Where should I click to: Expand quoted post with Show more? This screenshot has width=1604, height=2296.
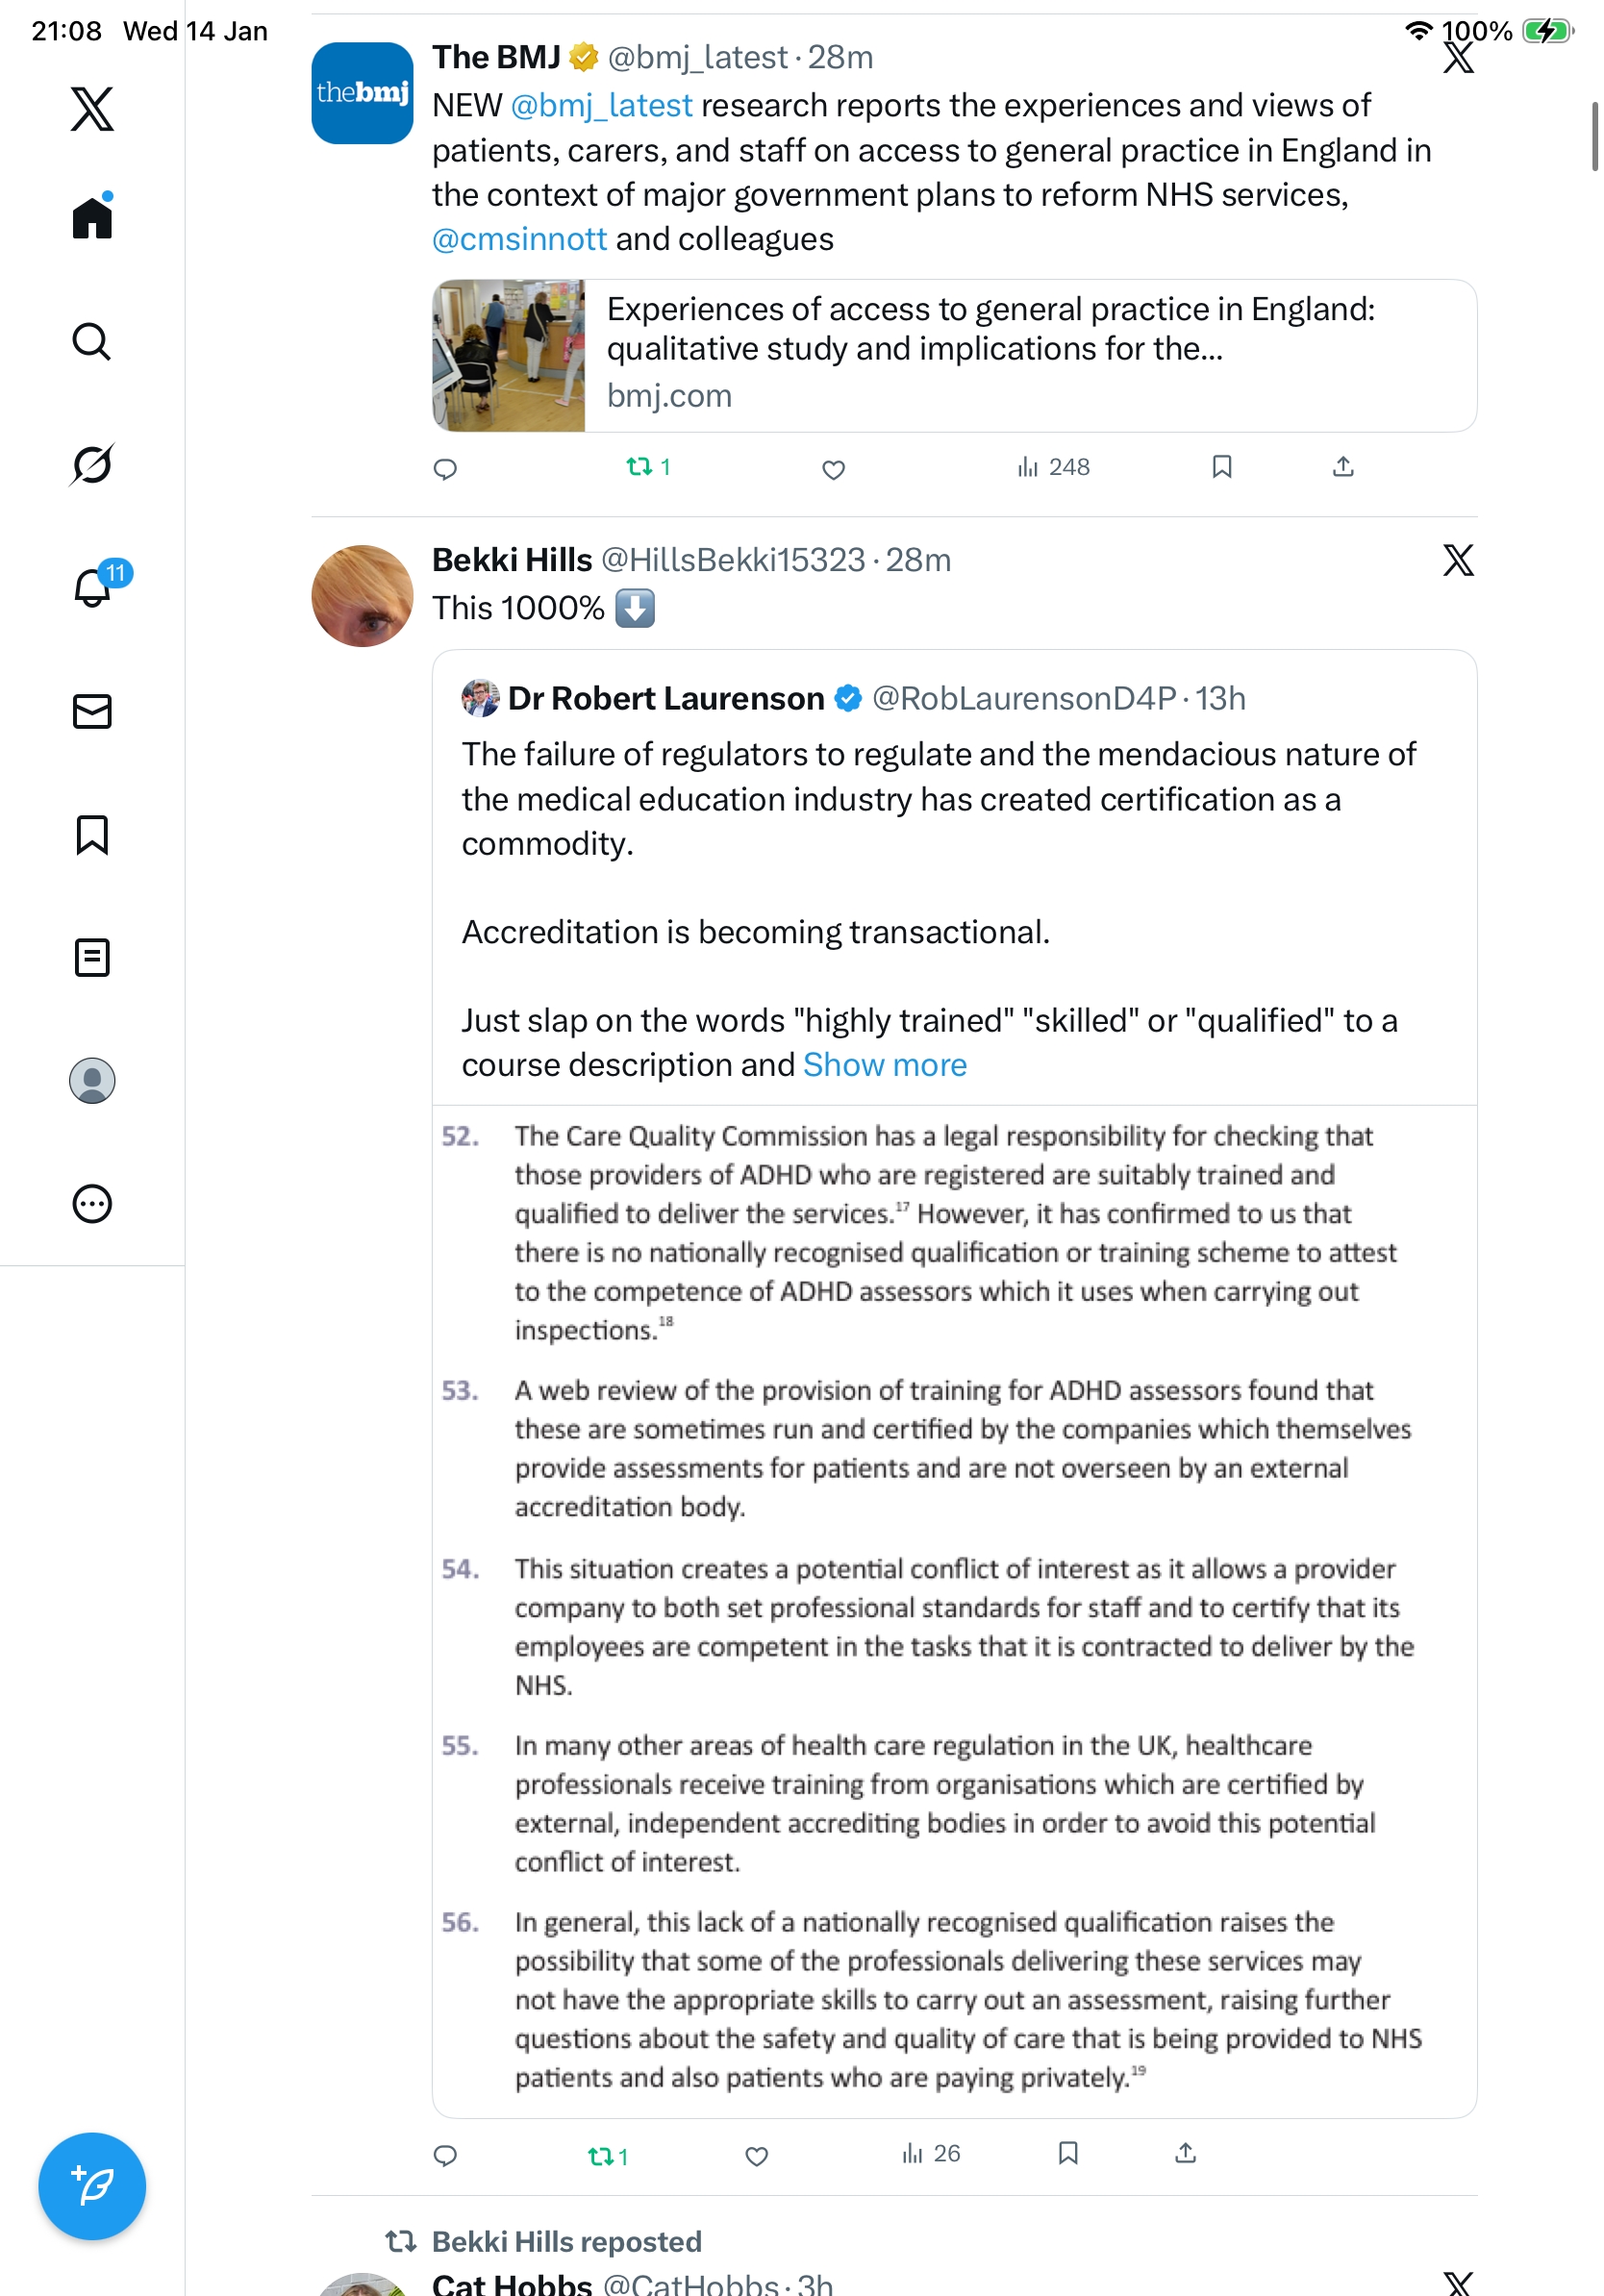pyautogui.click(x=884, y=1065)
